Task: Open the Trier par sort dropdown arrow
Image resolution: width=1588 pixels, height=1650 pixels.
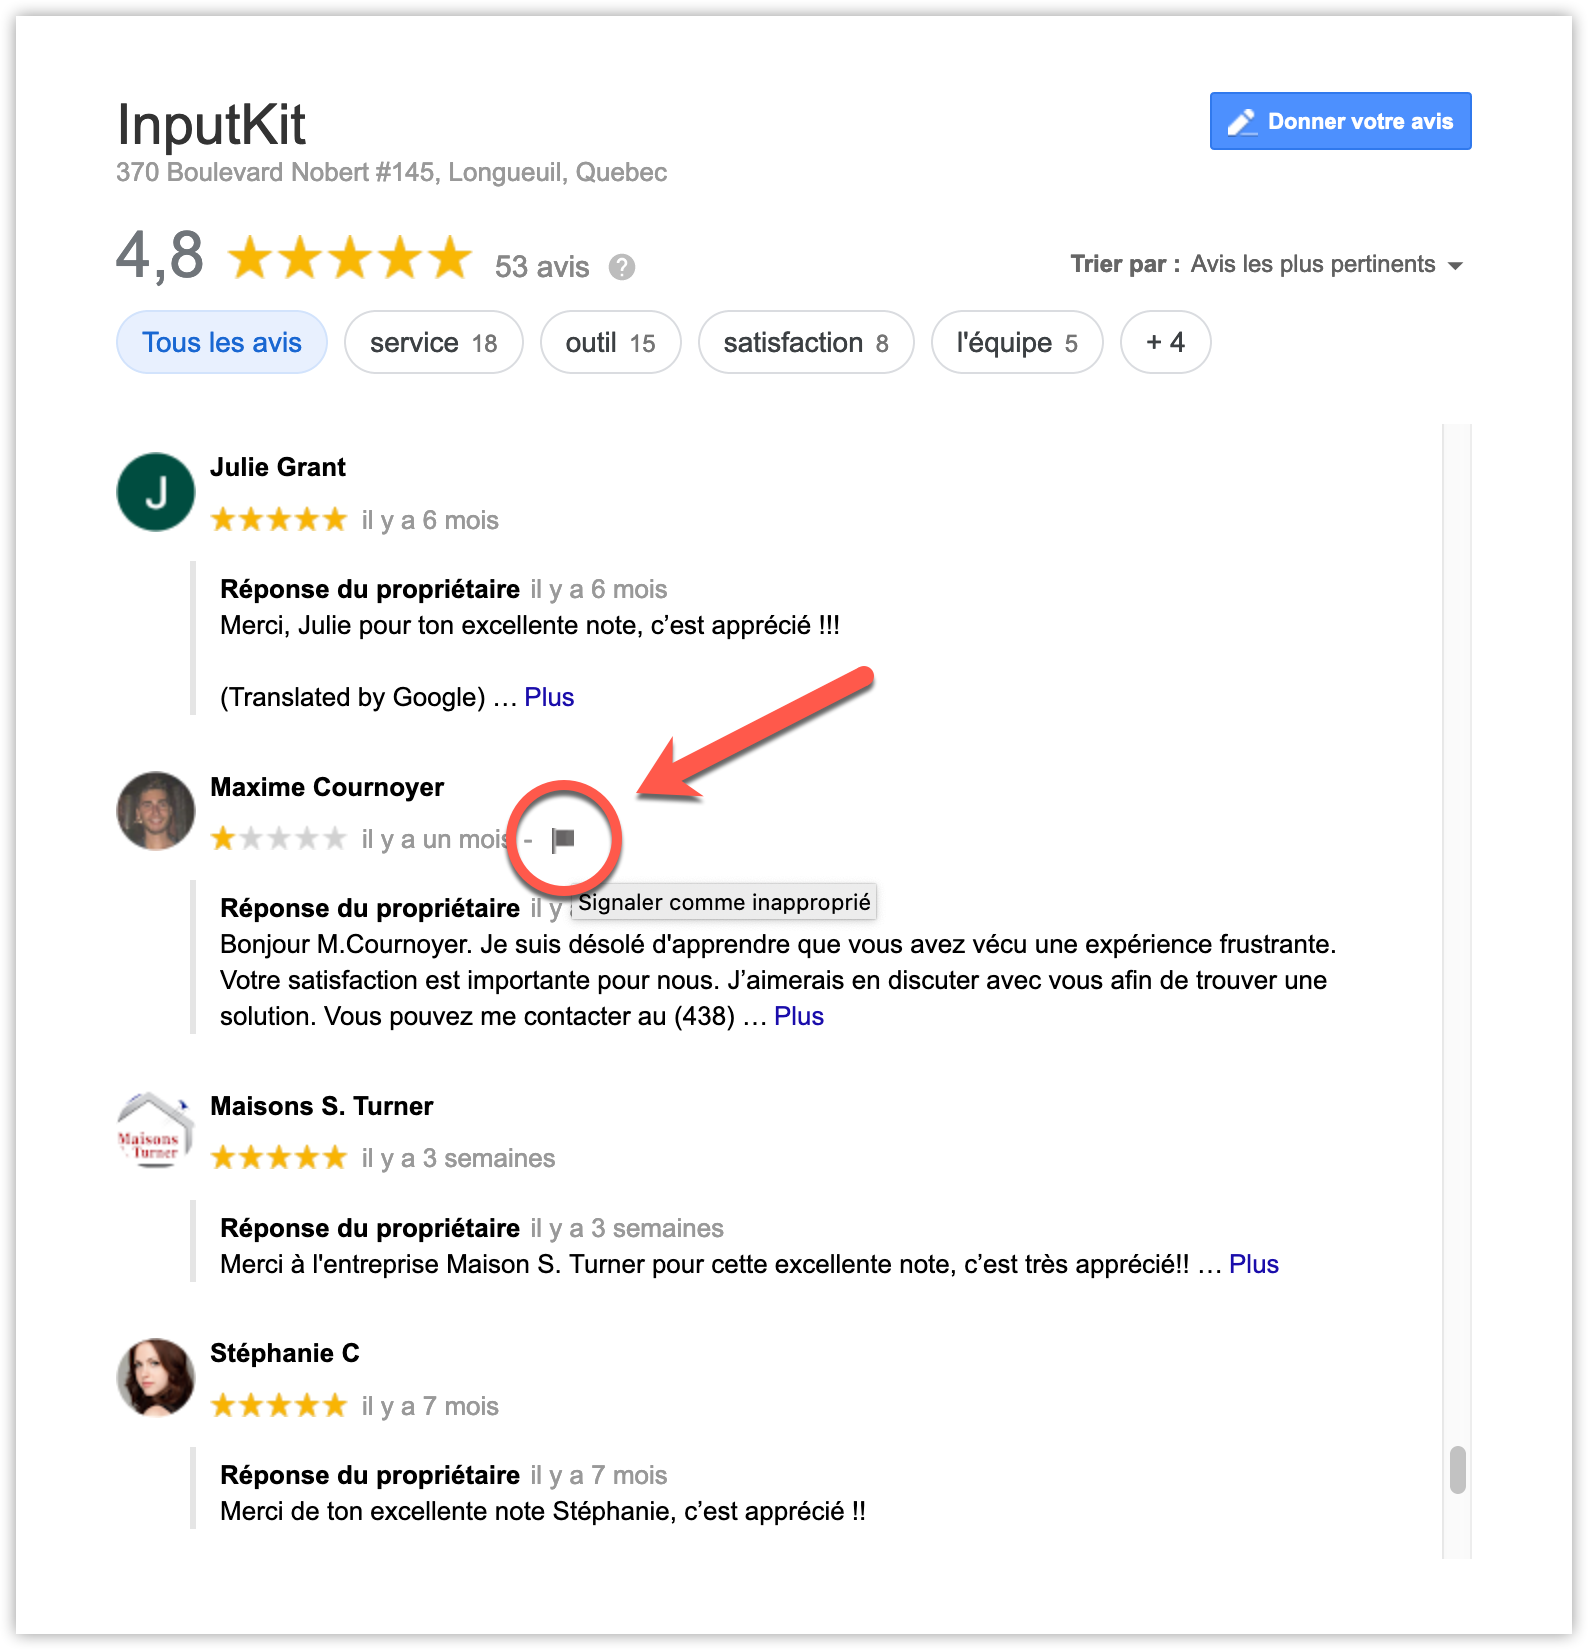Action: (x=1456, y=265)
